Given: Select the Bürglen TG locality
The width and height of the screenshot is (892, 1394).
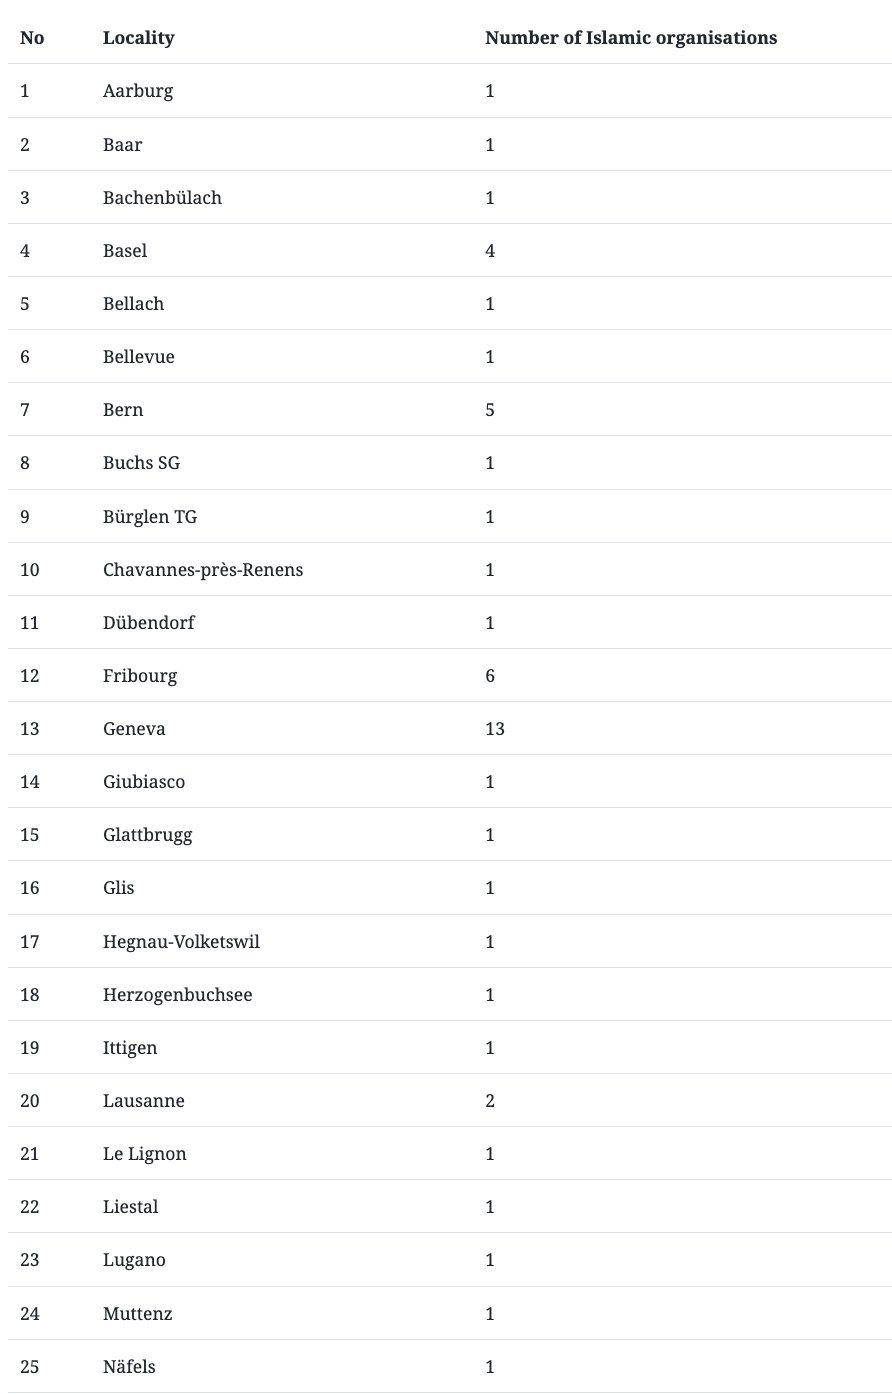Looking at the screenshot, I should coord(150,517).
